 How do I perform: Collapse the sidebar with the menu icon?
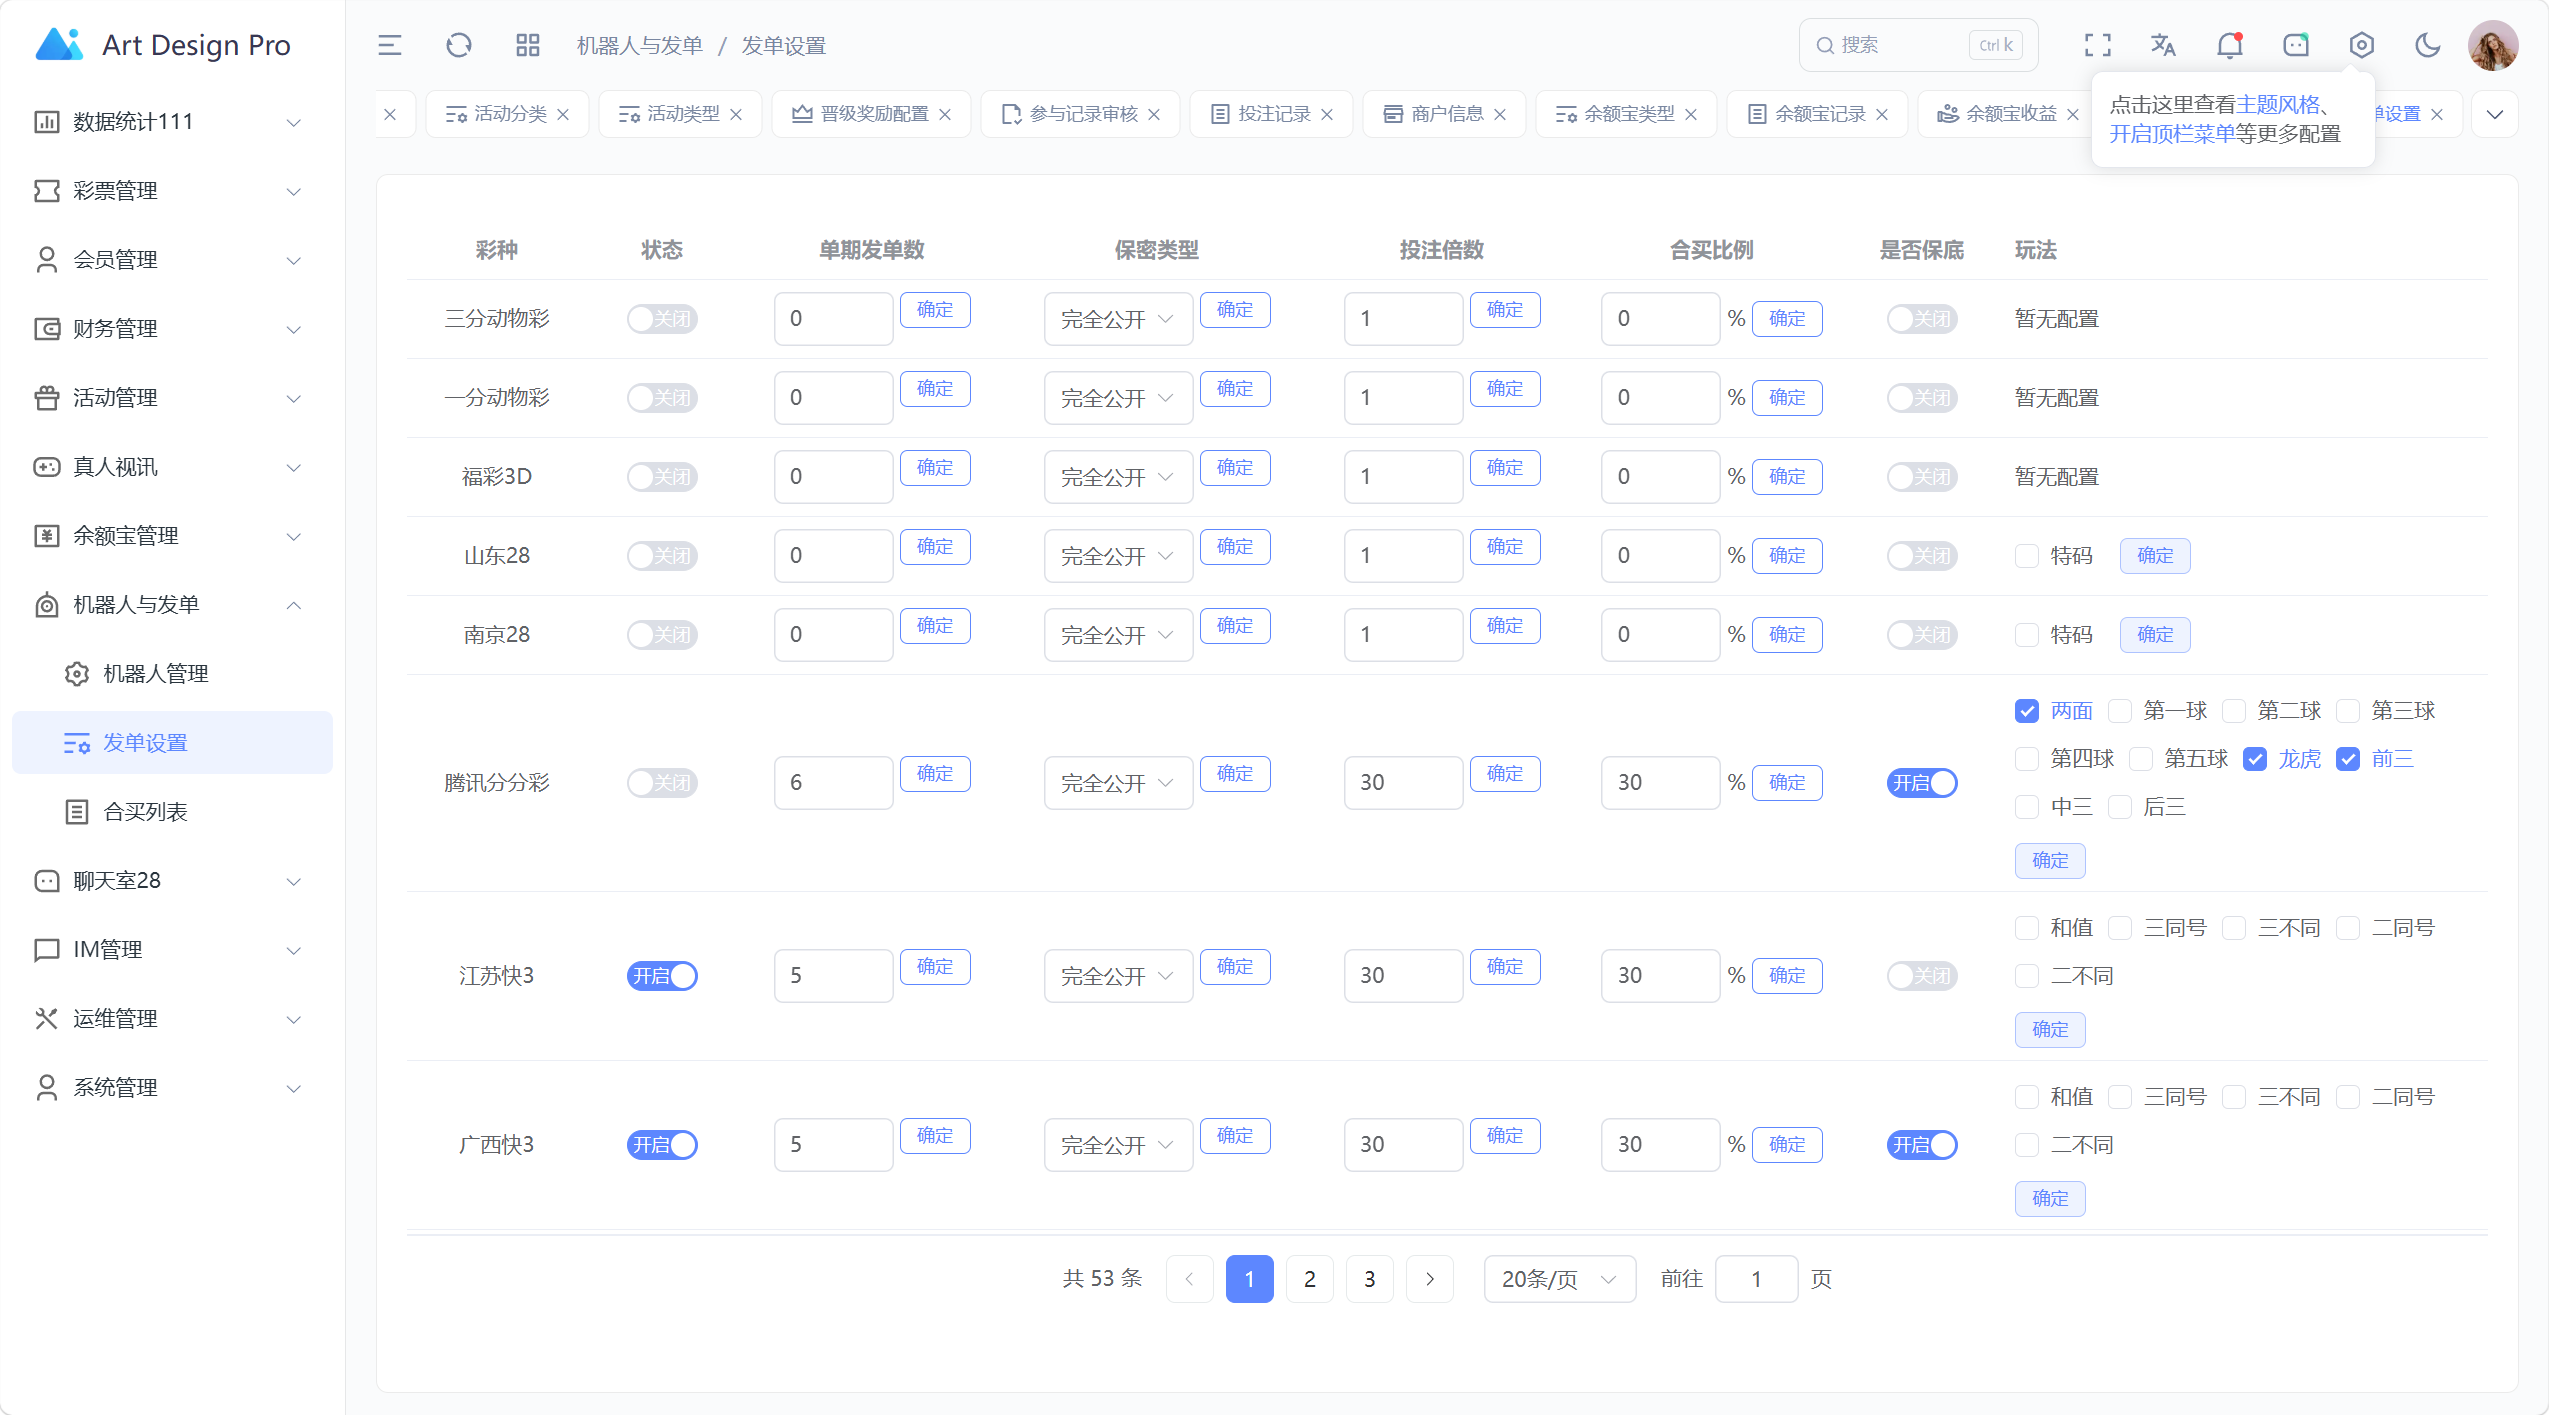pos(390,45)
